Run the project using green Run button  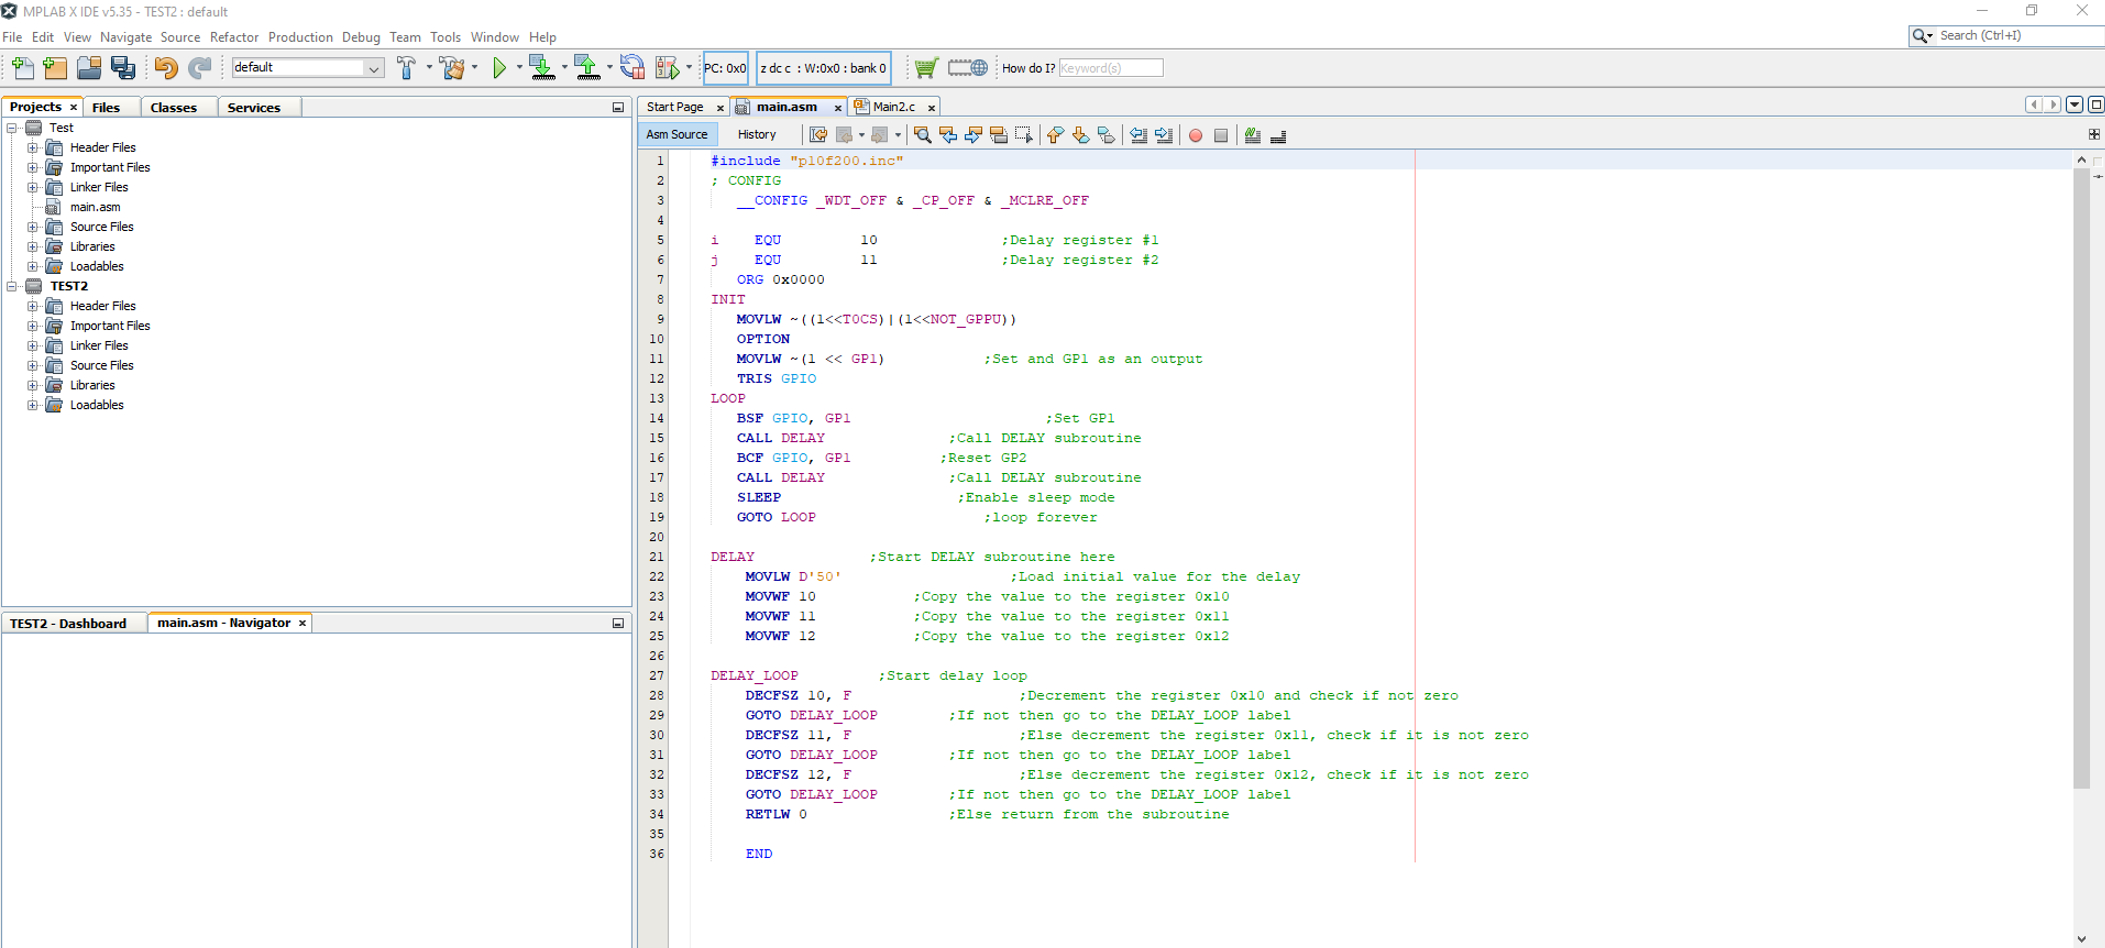[500, 68]
